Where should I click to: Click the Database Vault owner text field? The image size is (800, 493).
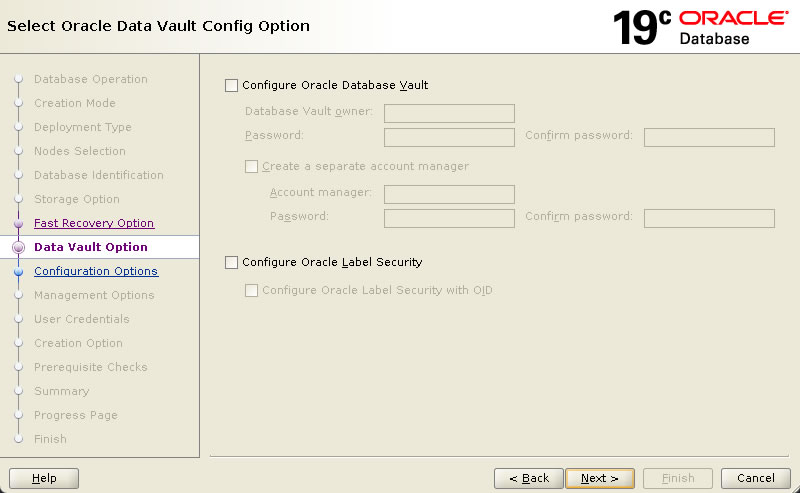click(x=449, y=113)
